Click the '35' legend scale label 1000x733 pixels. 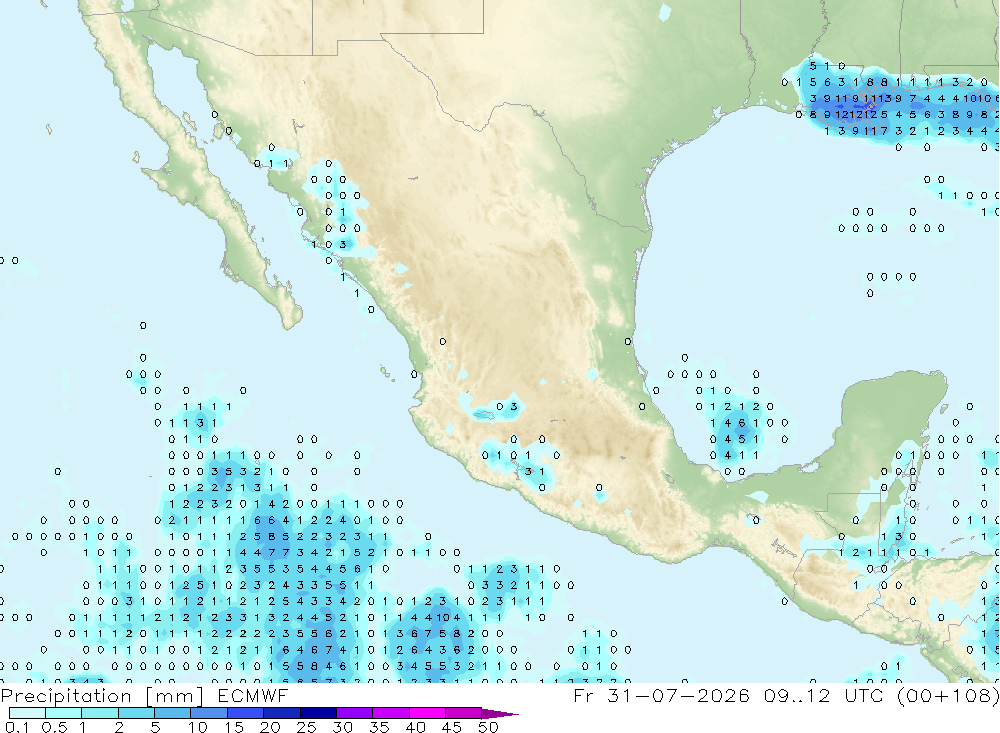[x=379, y=727]
